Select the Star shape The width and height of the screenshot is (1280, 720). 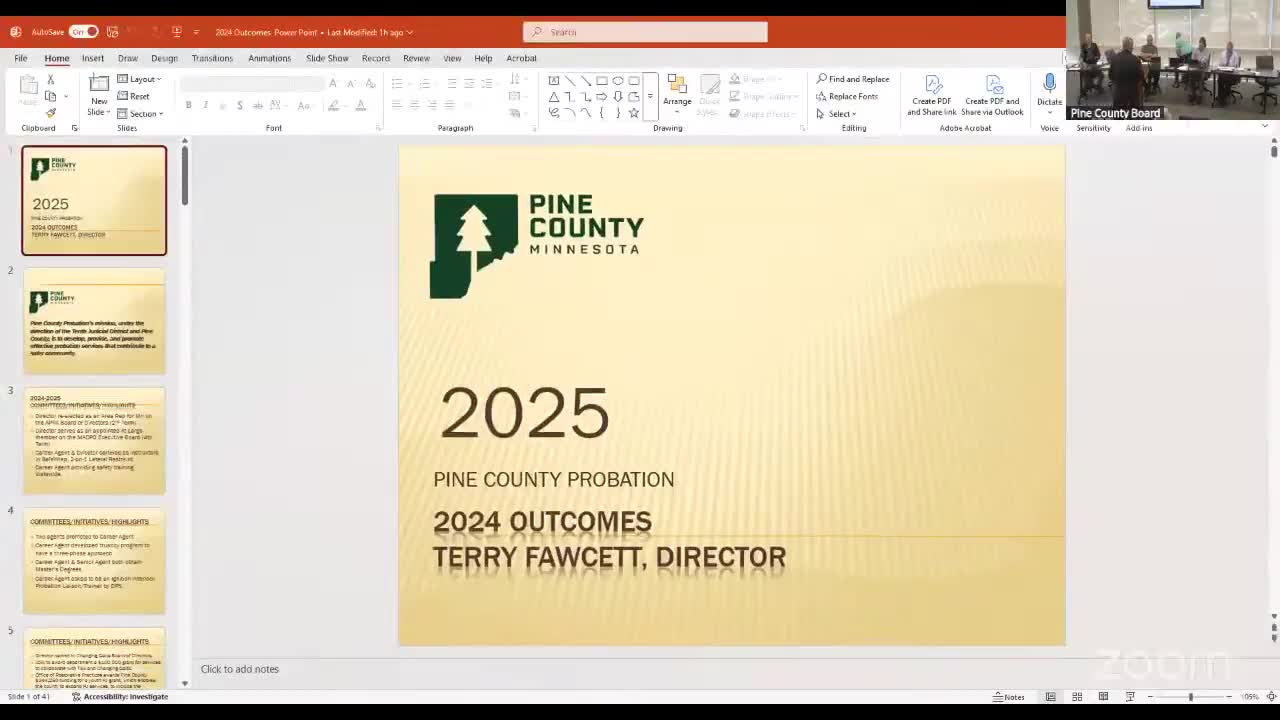(x=634, y=112)
